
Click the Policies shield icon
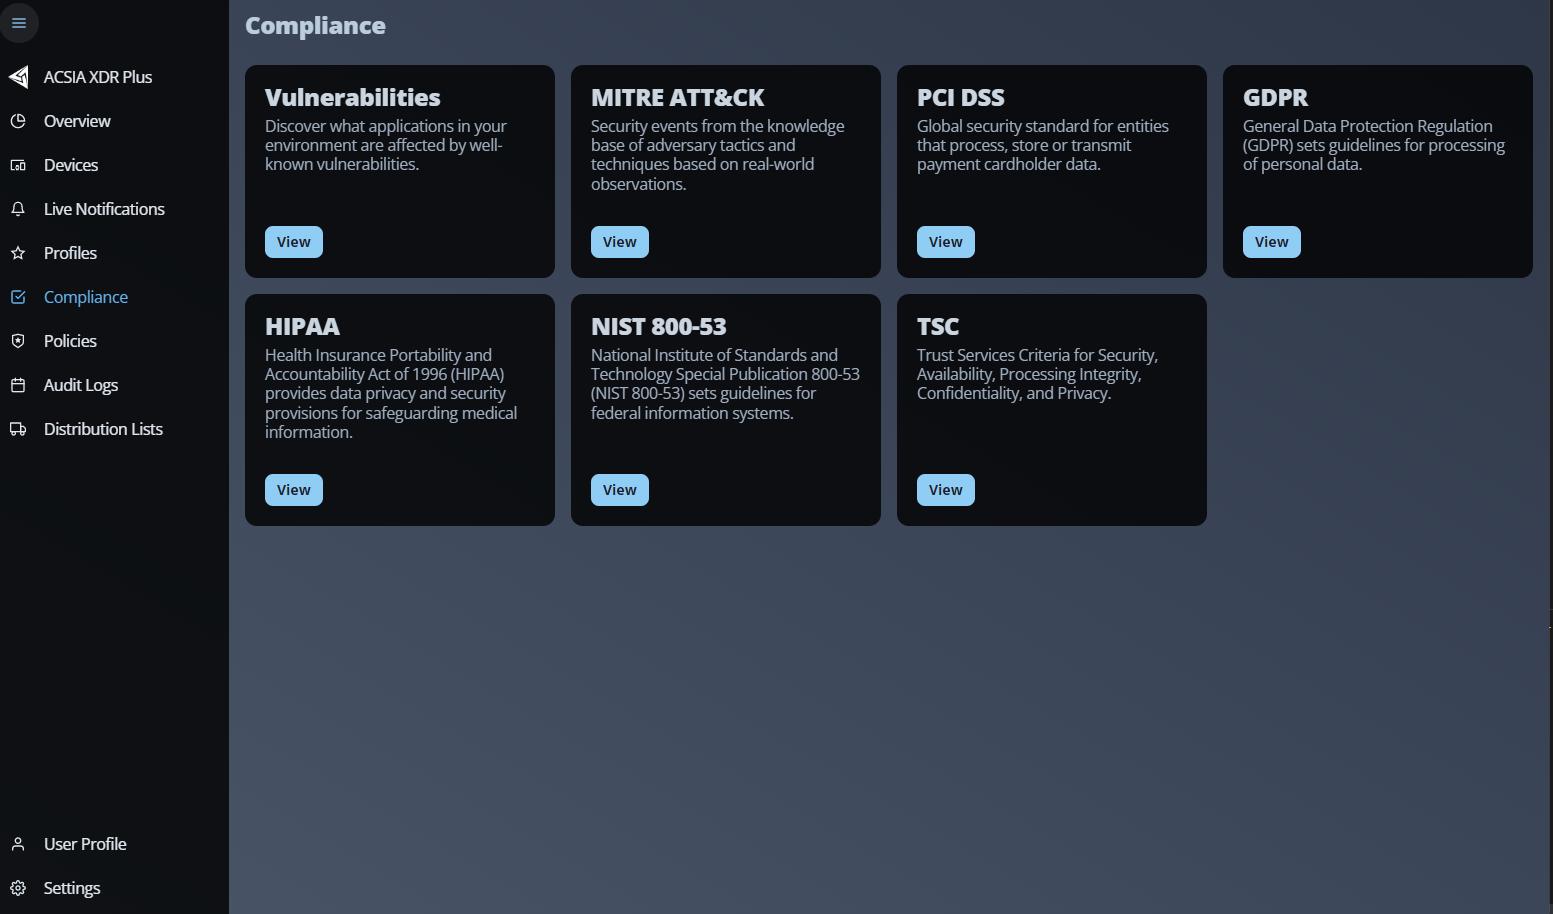pyautogui.click(x=18, y=341)
